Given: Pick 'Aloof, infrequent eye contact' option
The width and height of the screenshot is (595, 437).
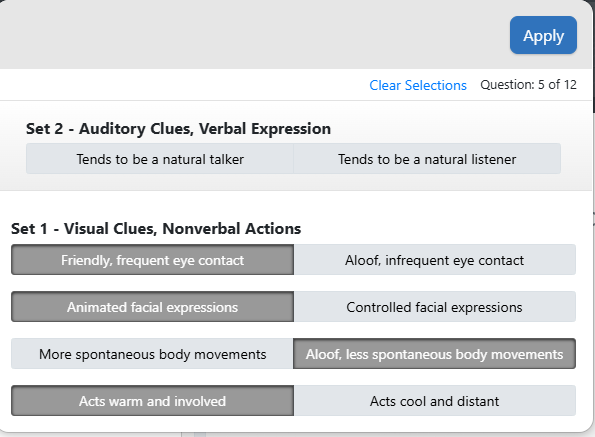Looking at the screenshot, I should [434, 260].
